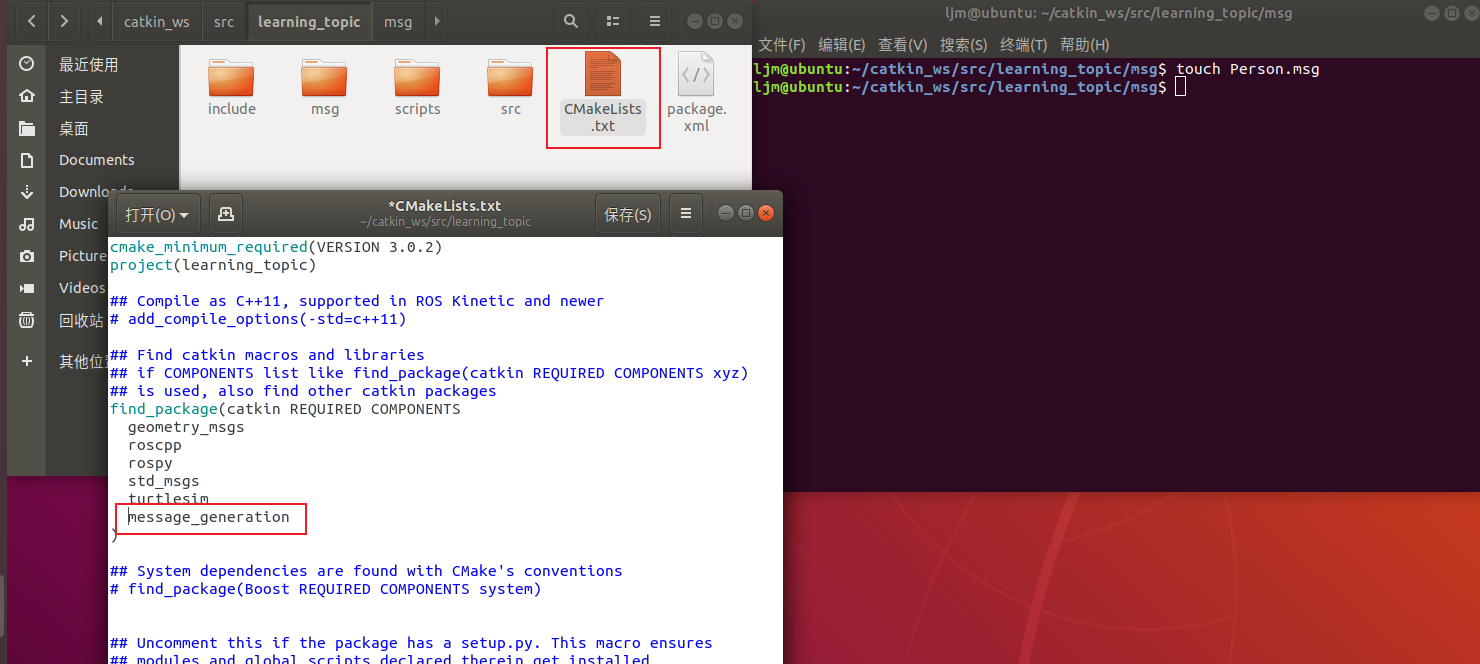Select the msg folder icon
This screenshot has width=1480, height=664.
point(325,79)
